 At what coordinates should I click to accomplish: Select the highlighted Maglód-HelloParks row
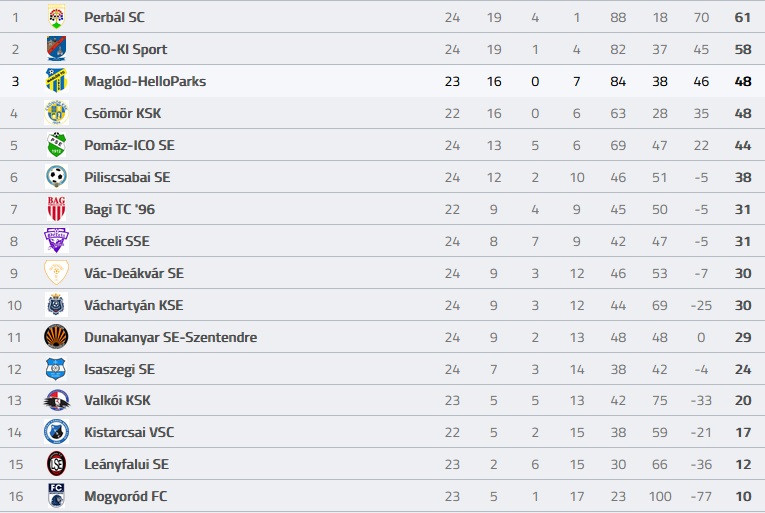pos(382,81)
